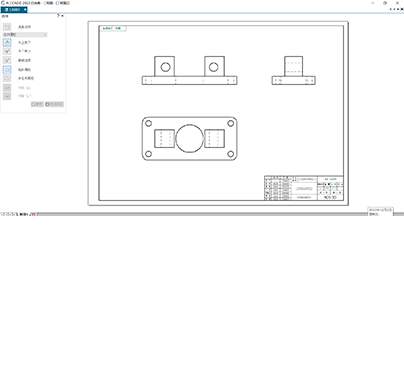Click the sheet navigation arrows at bottom left
The height and width of the screenshot is (366, 404).
click(8, 214)
